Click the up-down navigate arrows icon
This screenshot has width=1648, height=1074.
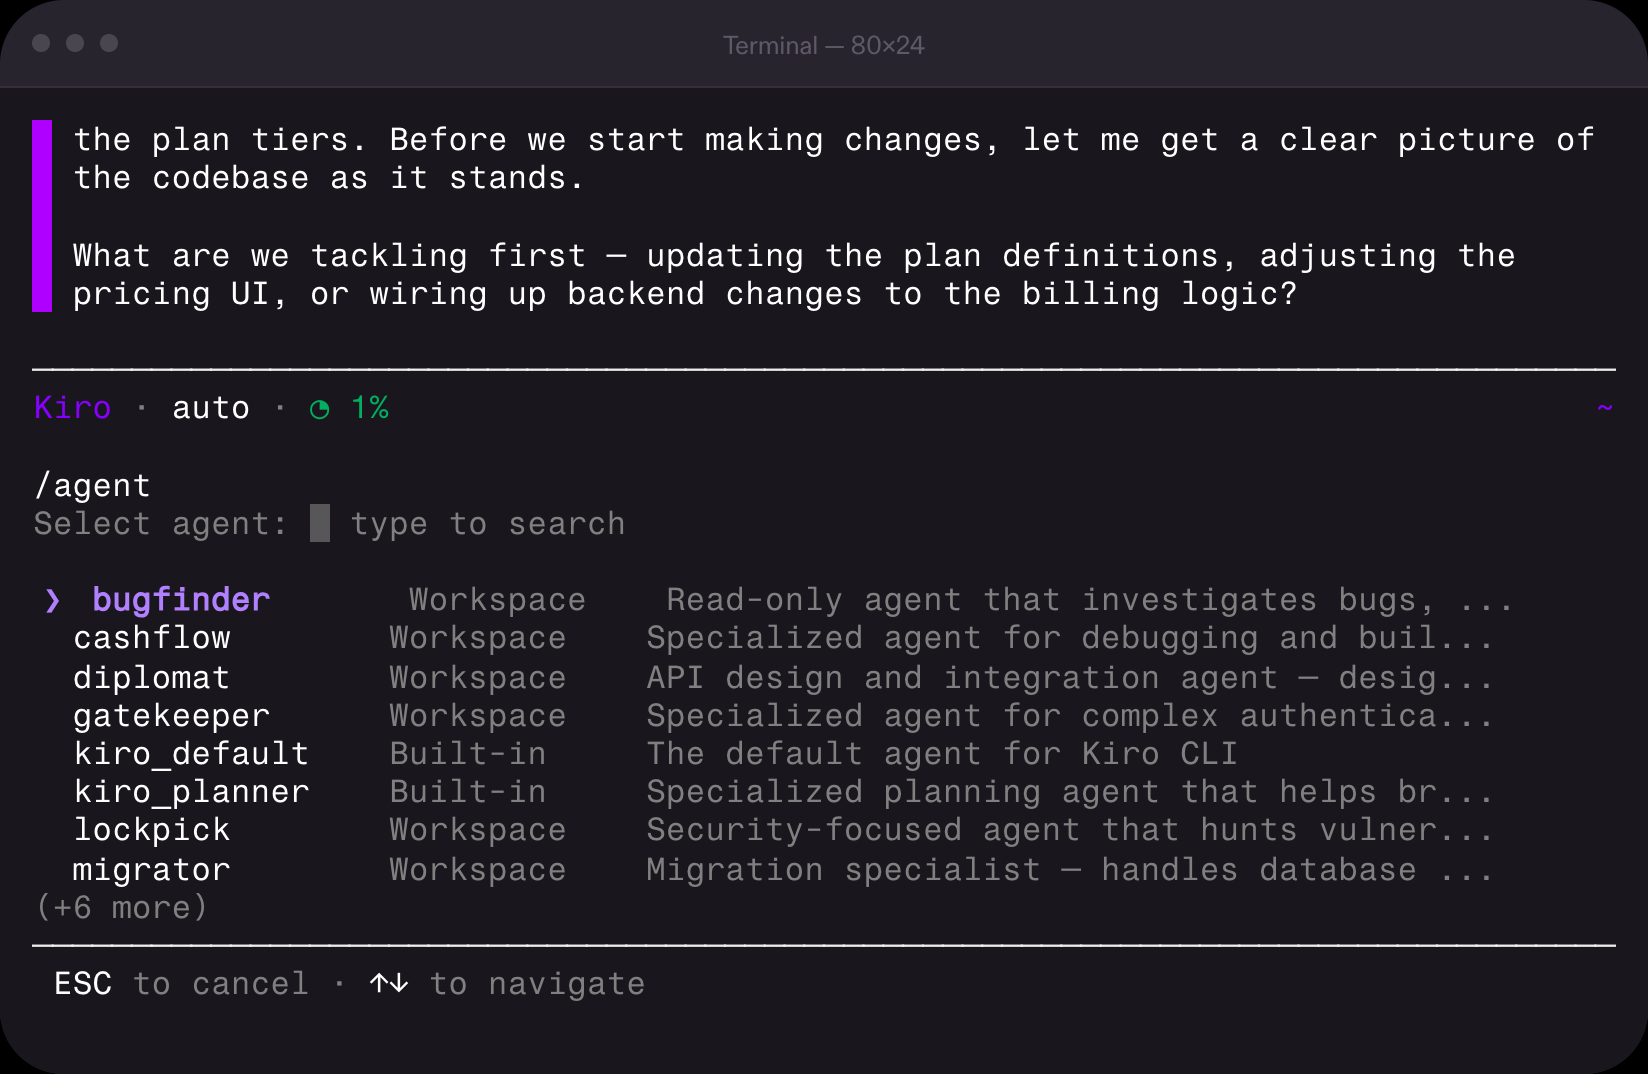coord(389,984)
